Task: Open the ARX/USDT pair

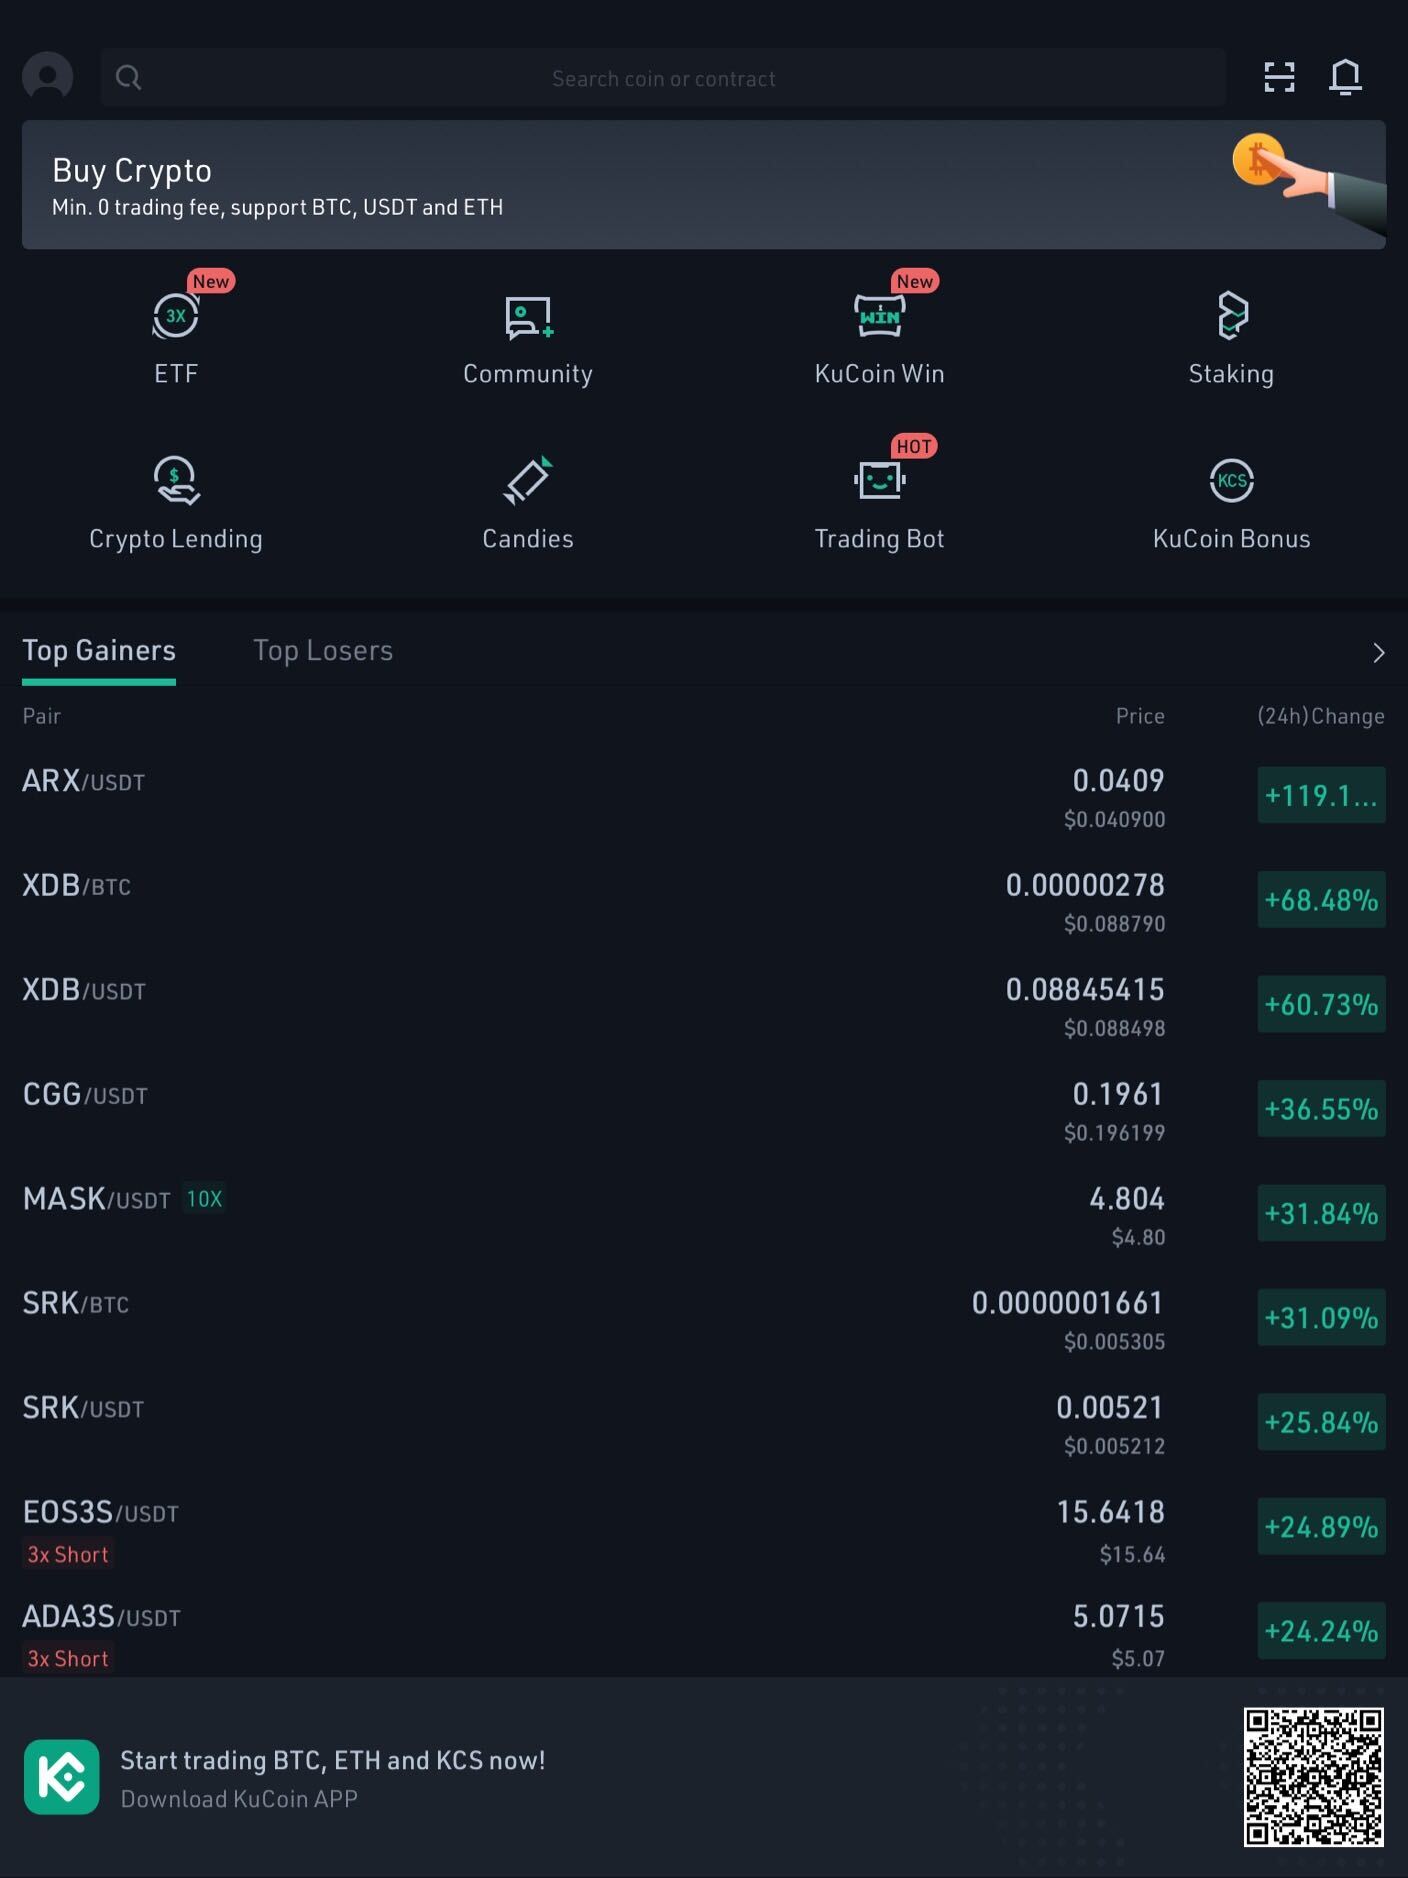Action: (x=704, y=796)
